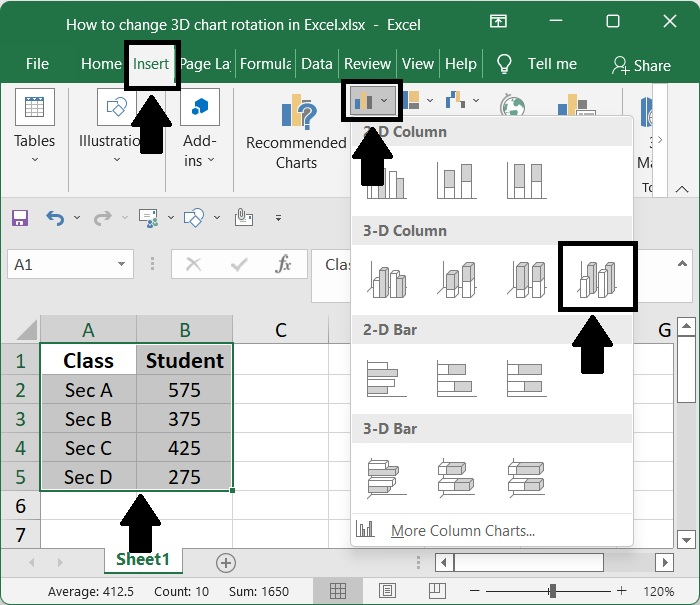The height and width of the screenshot is (605, 700).
Task: Select 3-D 100% Stacked Bar chart
Action: coord(526,478)
